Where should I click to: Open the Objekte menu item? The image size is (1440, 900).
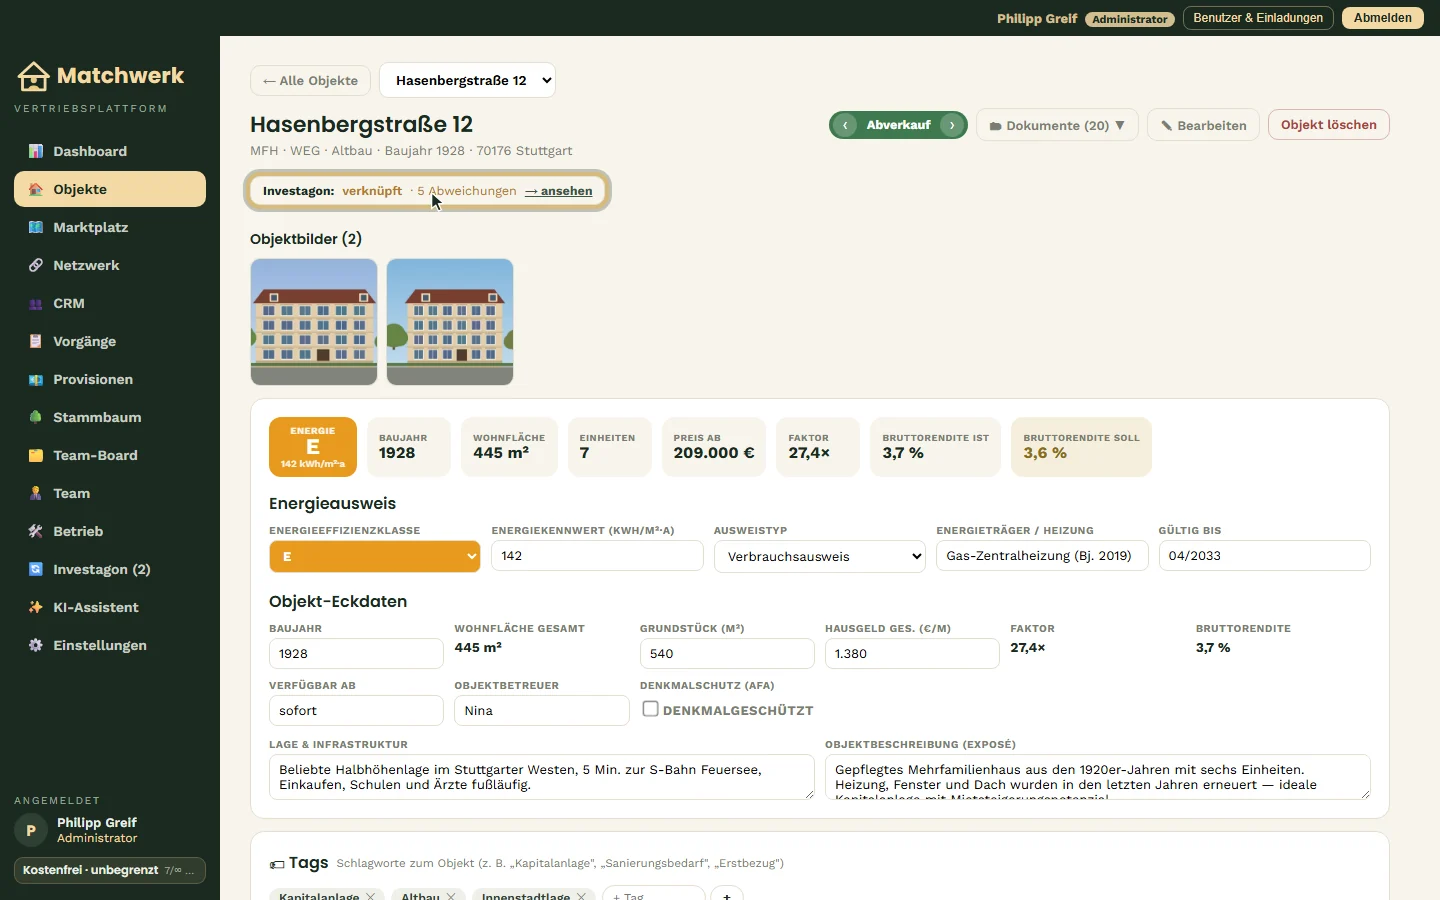110,189
